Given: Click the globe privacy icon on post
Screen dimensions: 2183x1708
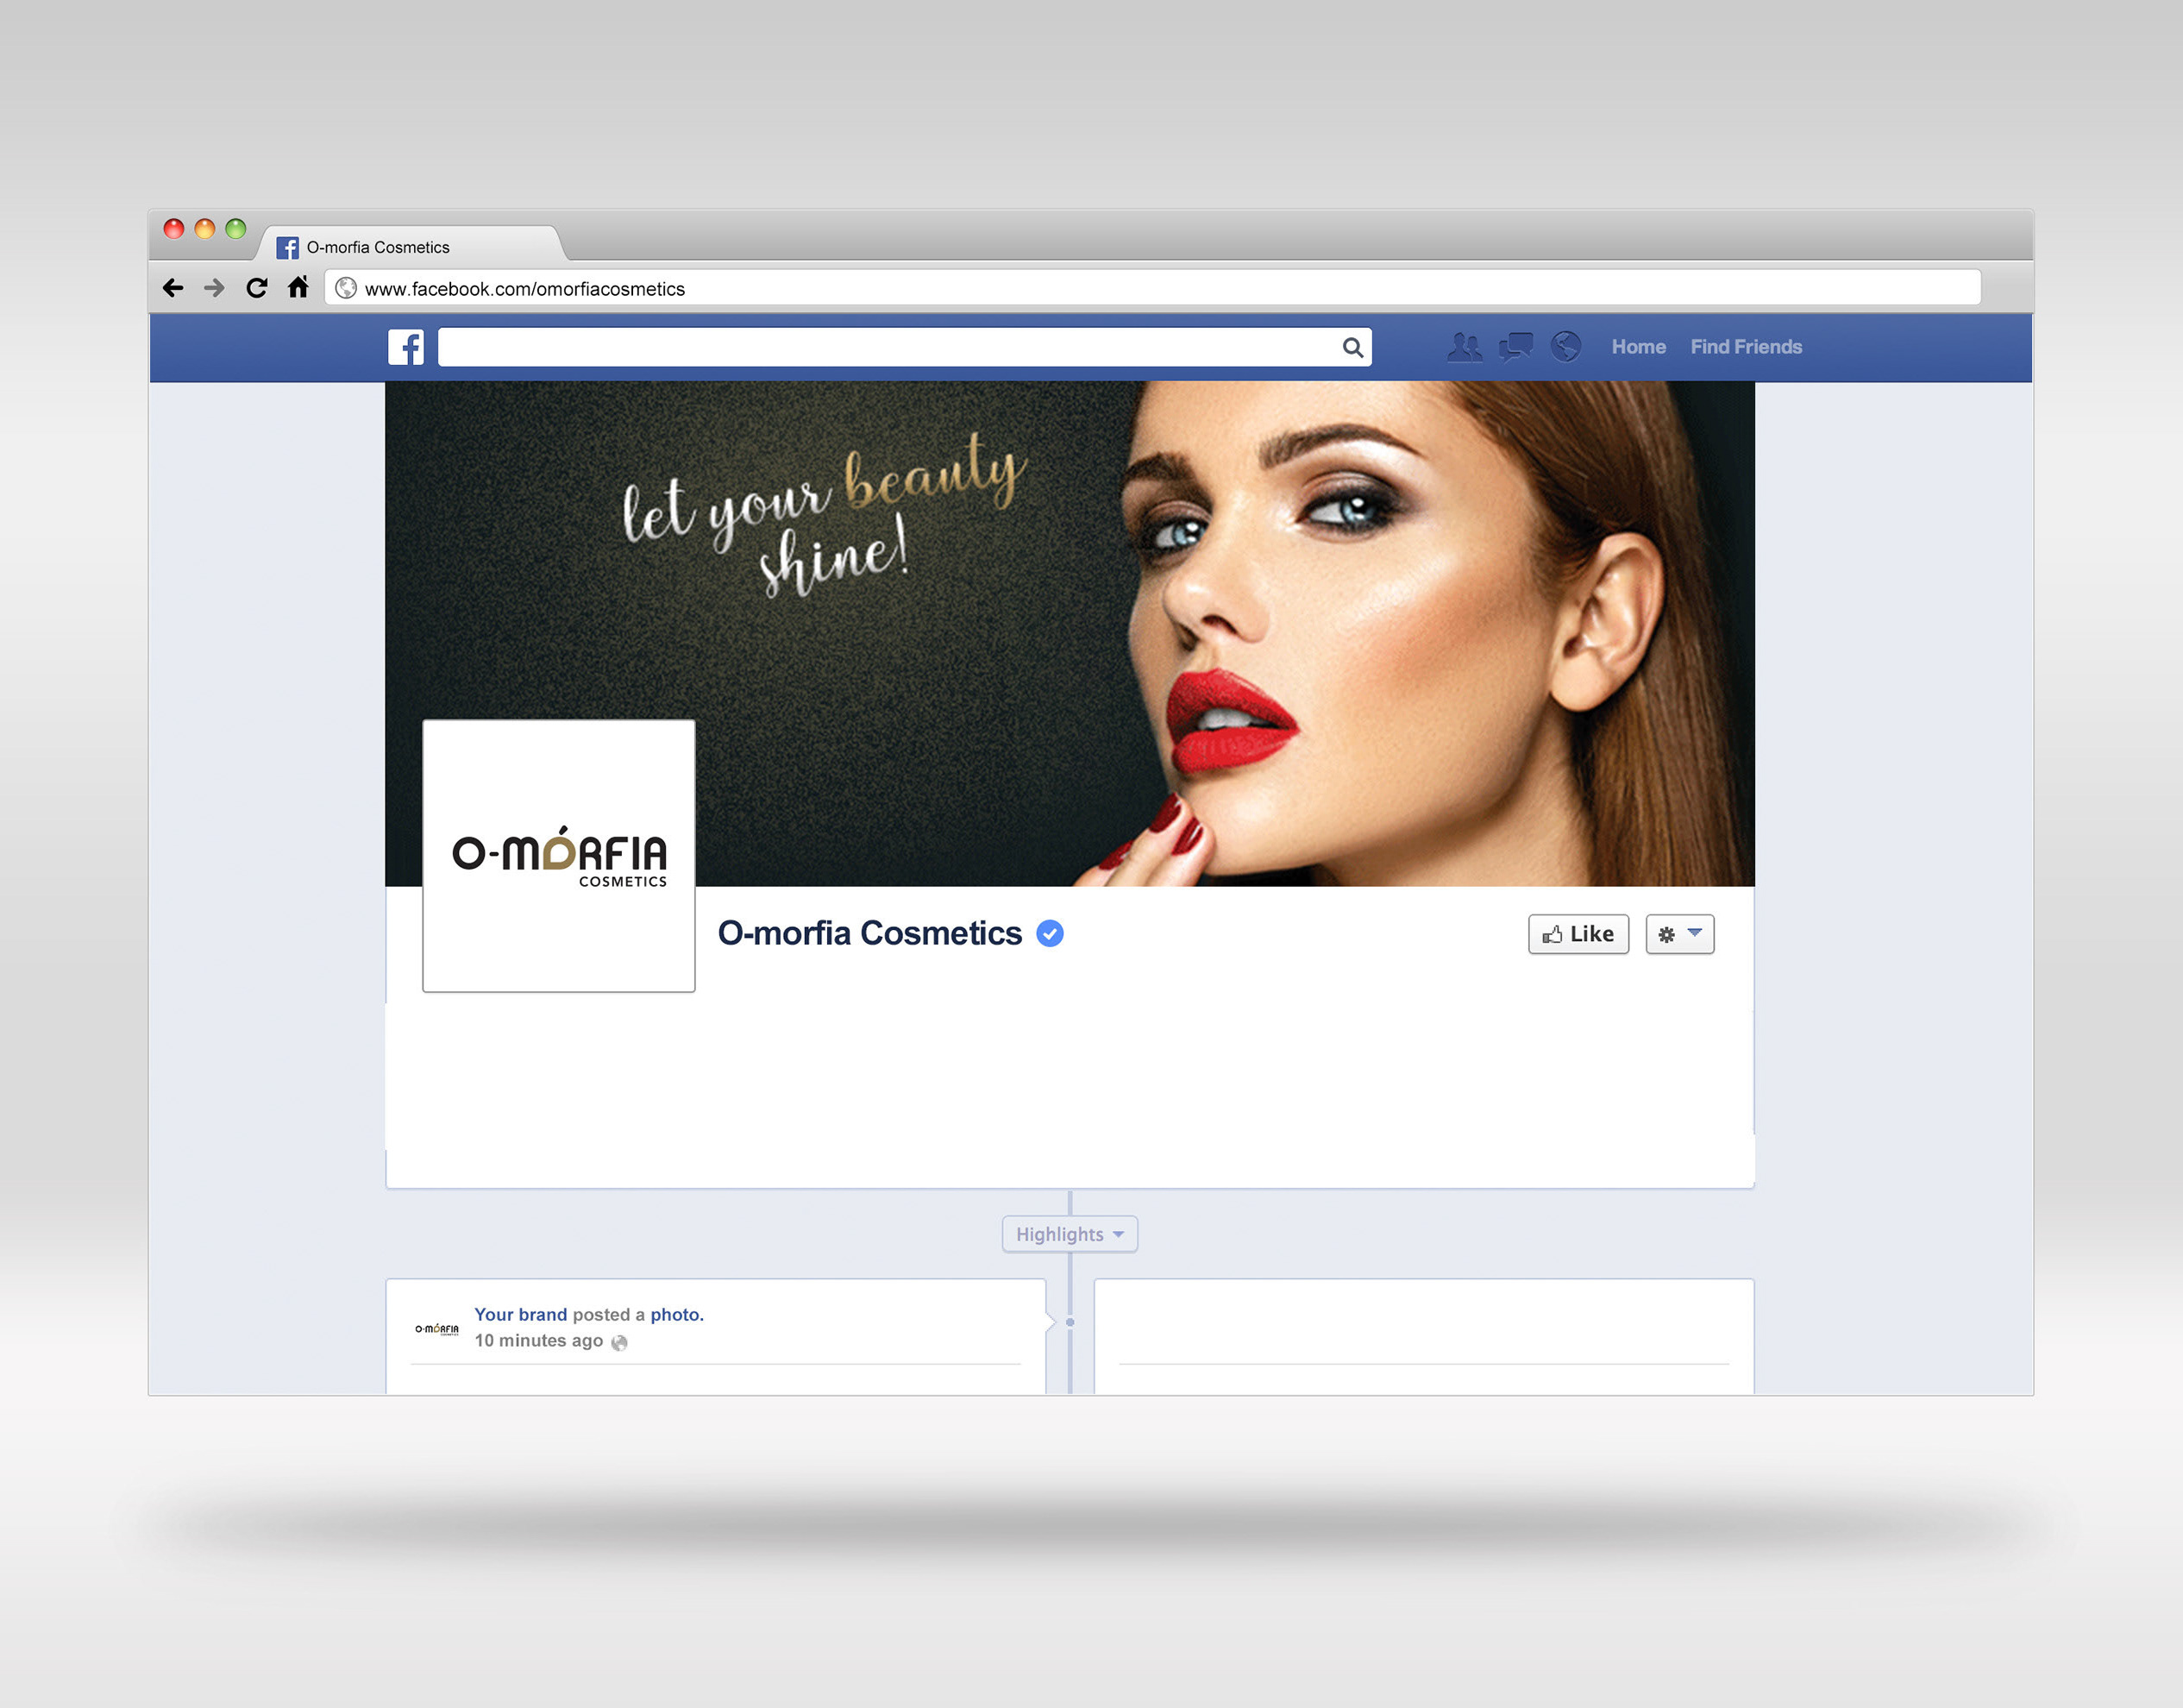Looking at the screenshot, I should [619, 1342].
